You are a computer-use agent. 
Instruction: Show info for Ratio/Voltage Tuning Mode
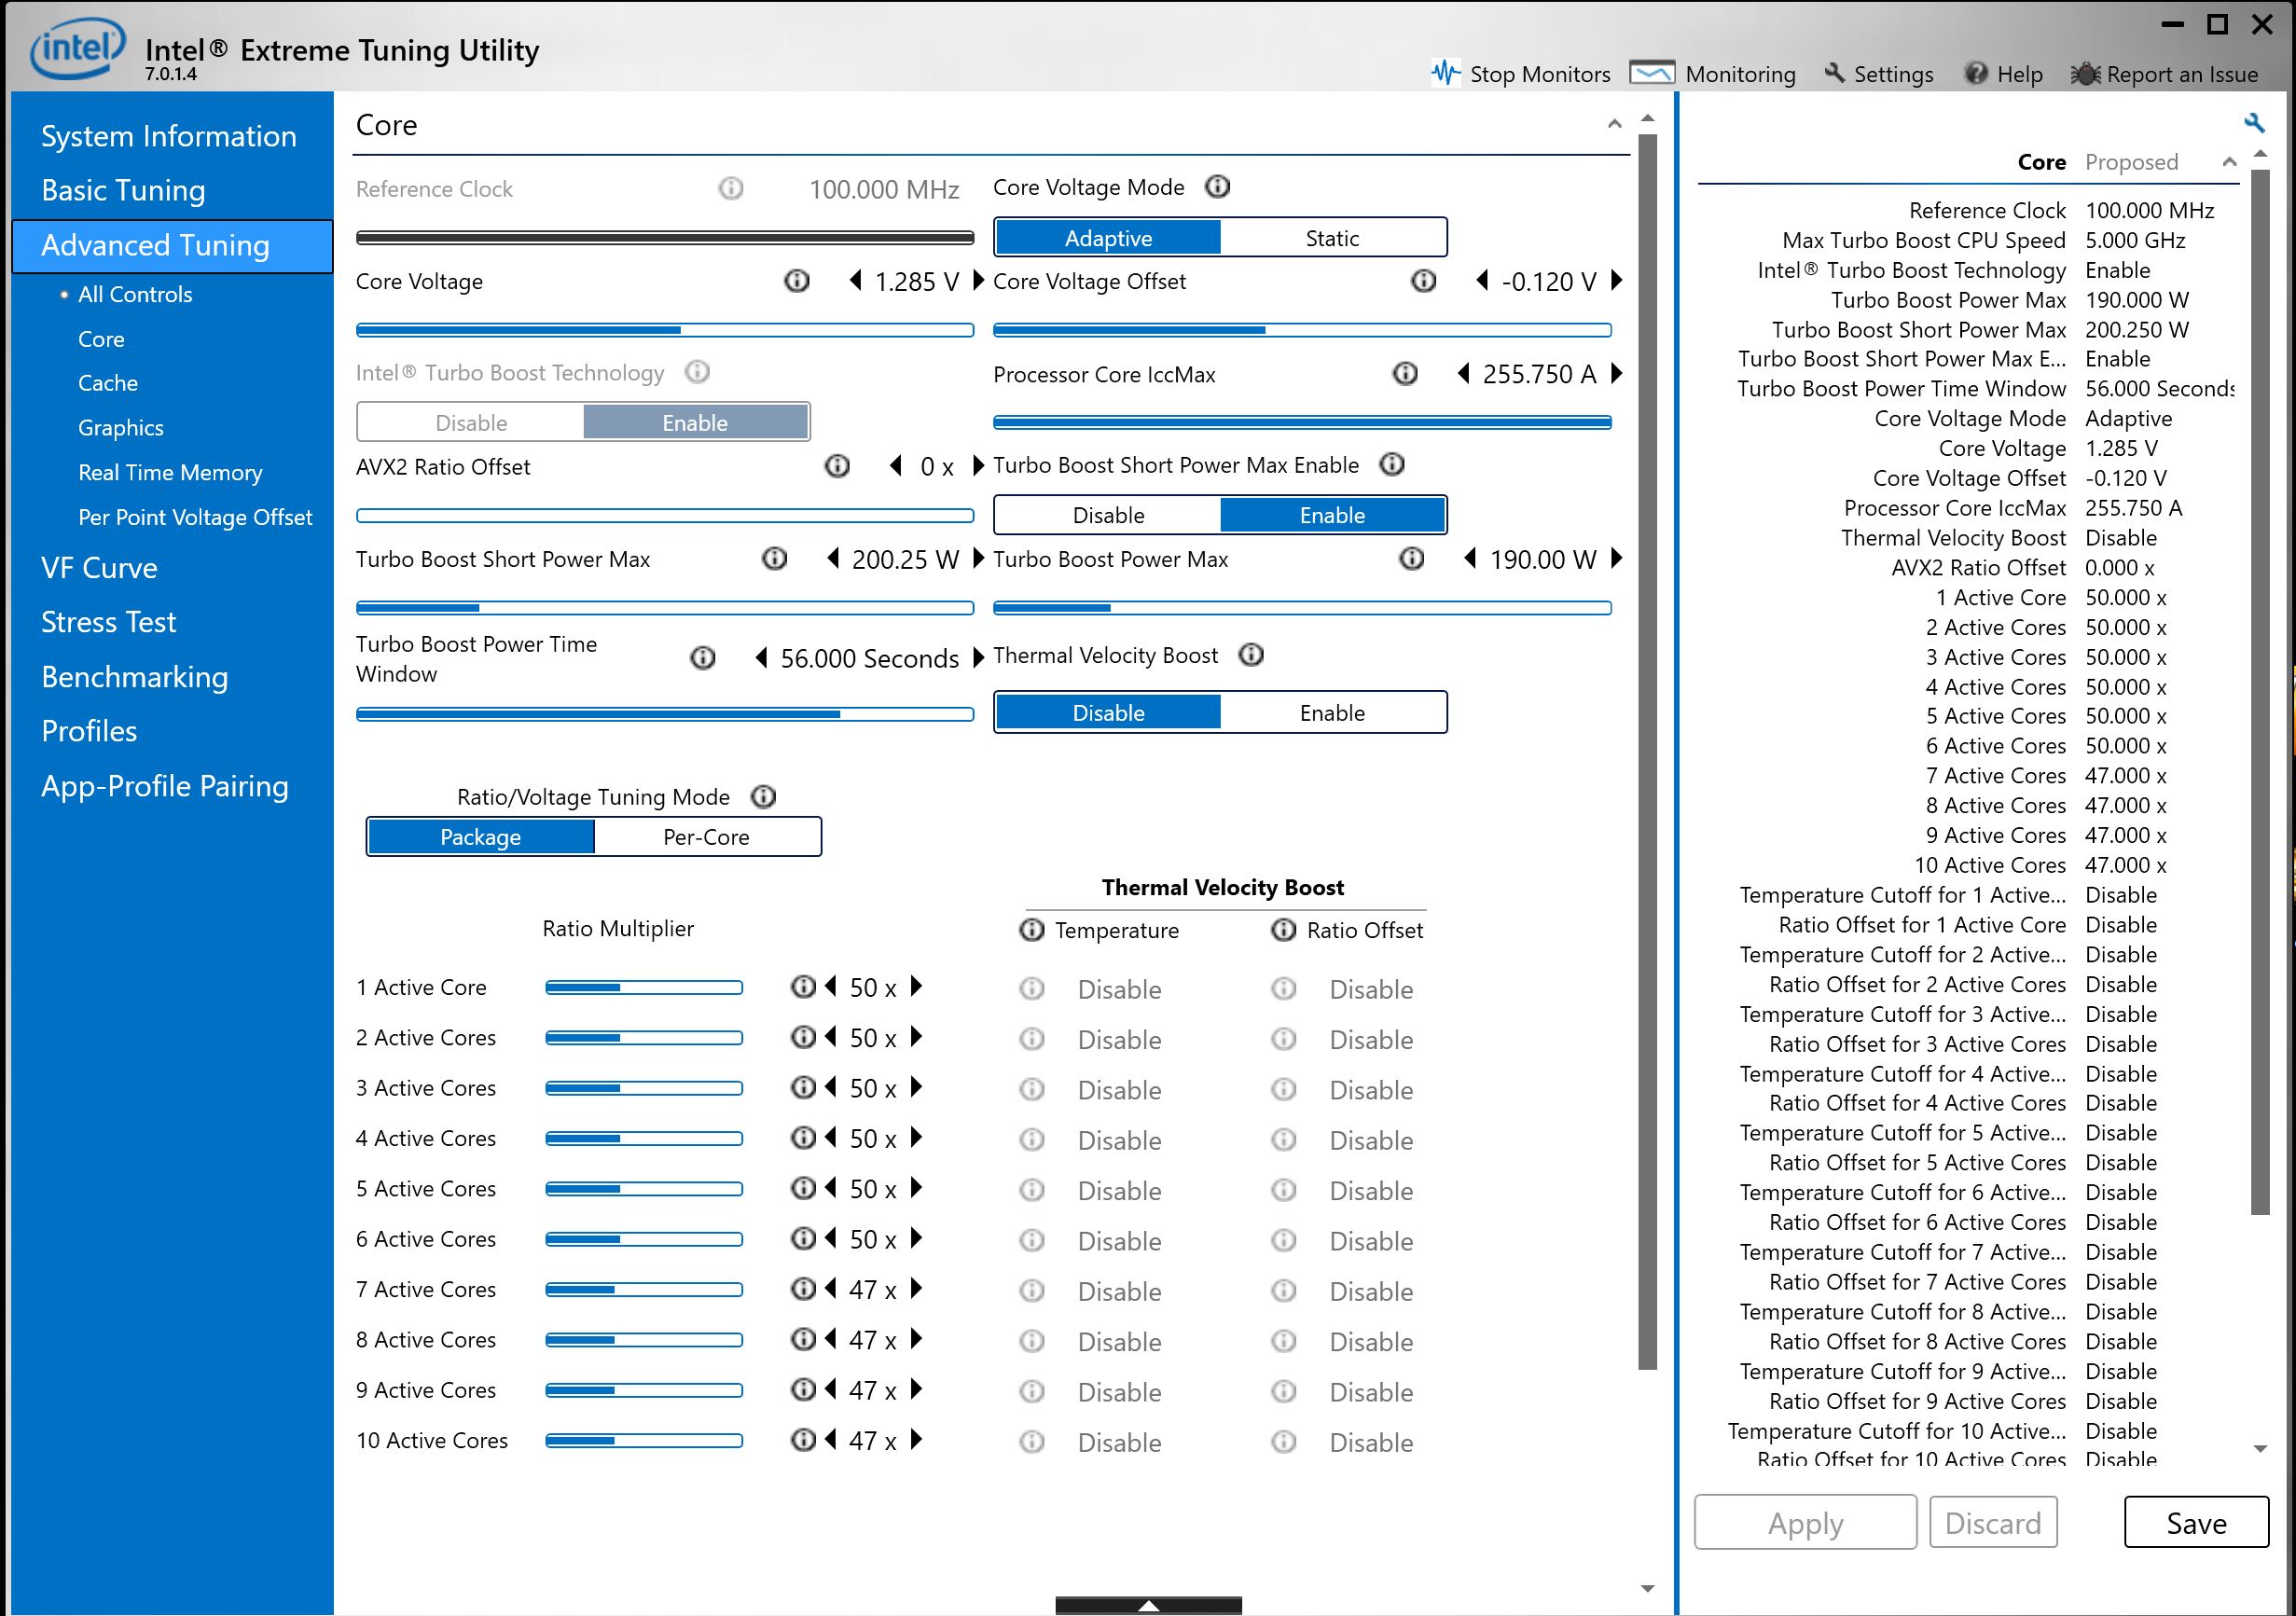click(x=763, y=797)
